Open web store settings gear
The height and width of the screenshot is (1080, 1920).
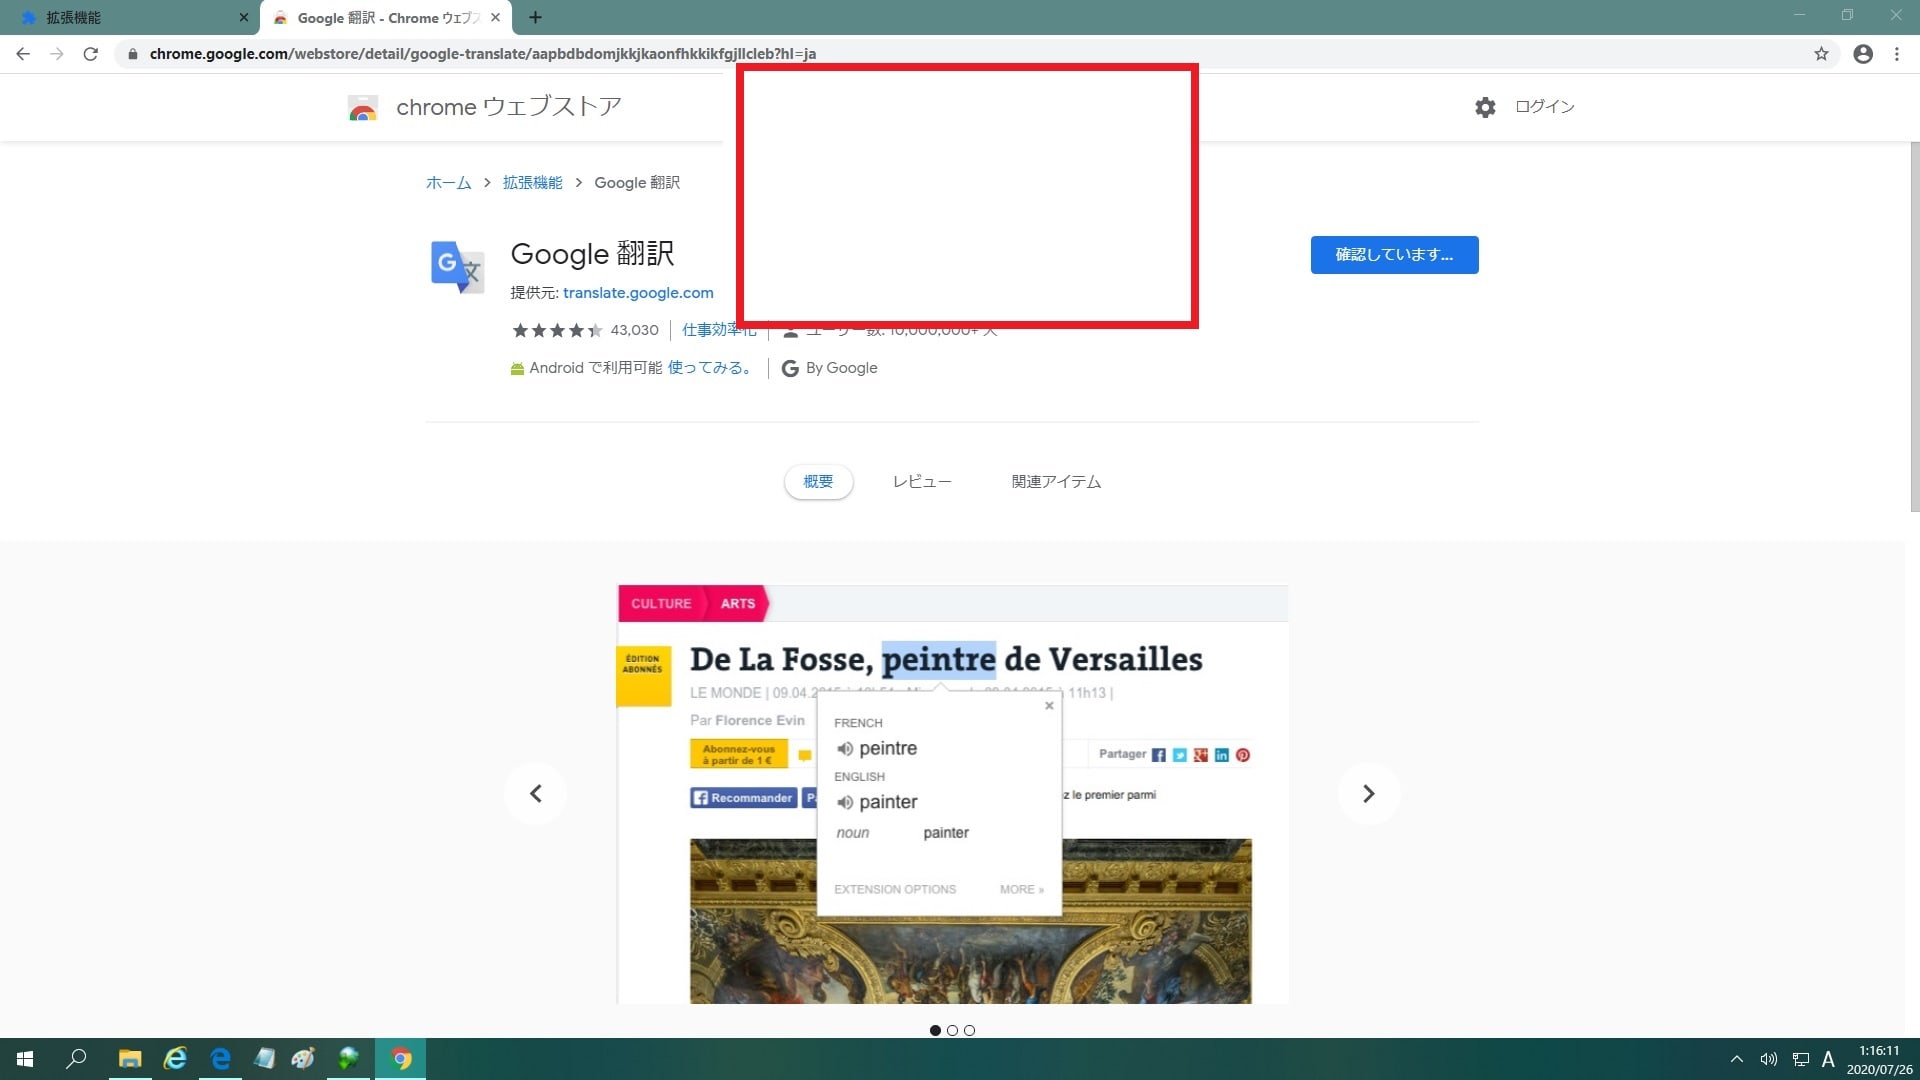(1485, 107)
